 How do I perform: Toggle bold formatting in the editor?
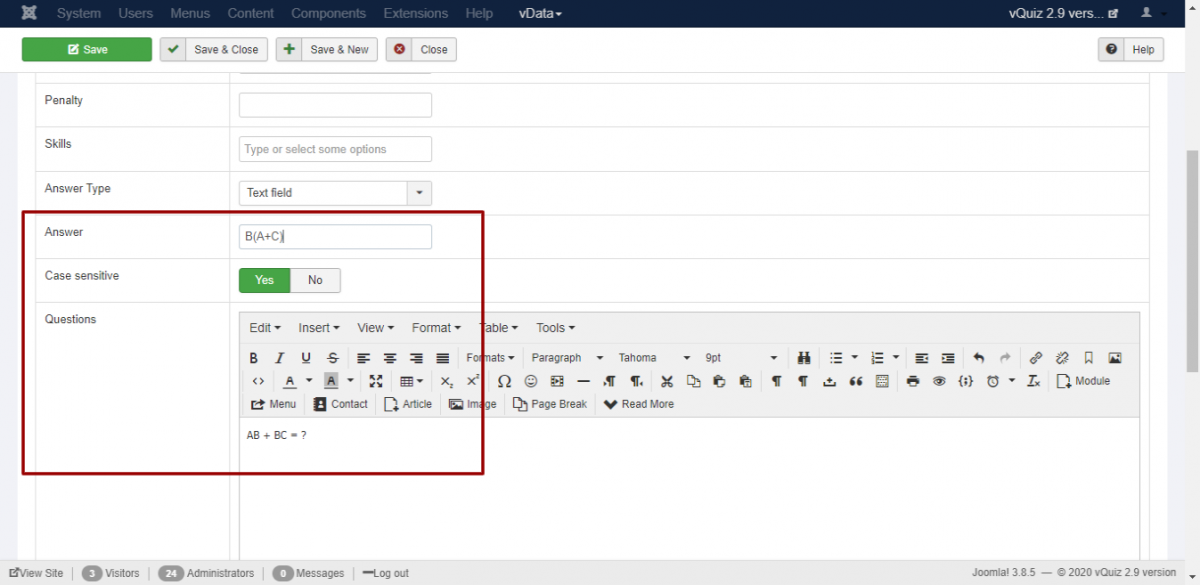point(254,358)
